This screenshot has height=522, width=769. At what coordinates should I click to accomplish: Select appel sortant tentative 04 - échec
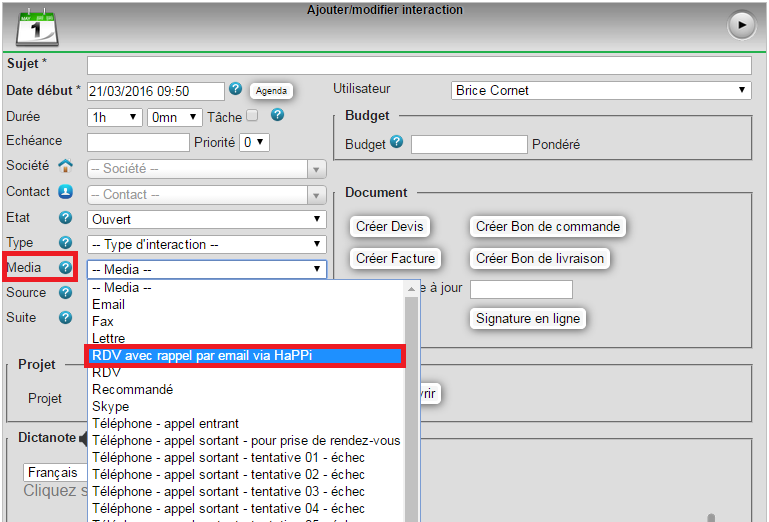(246, 508)
